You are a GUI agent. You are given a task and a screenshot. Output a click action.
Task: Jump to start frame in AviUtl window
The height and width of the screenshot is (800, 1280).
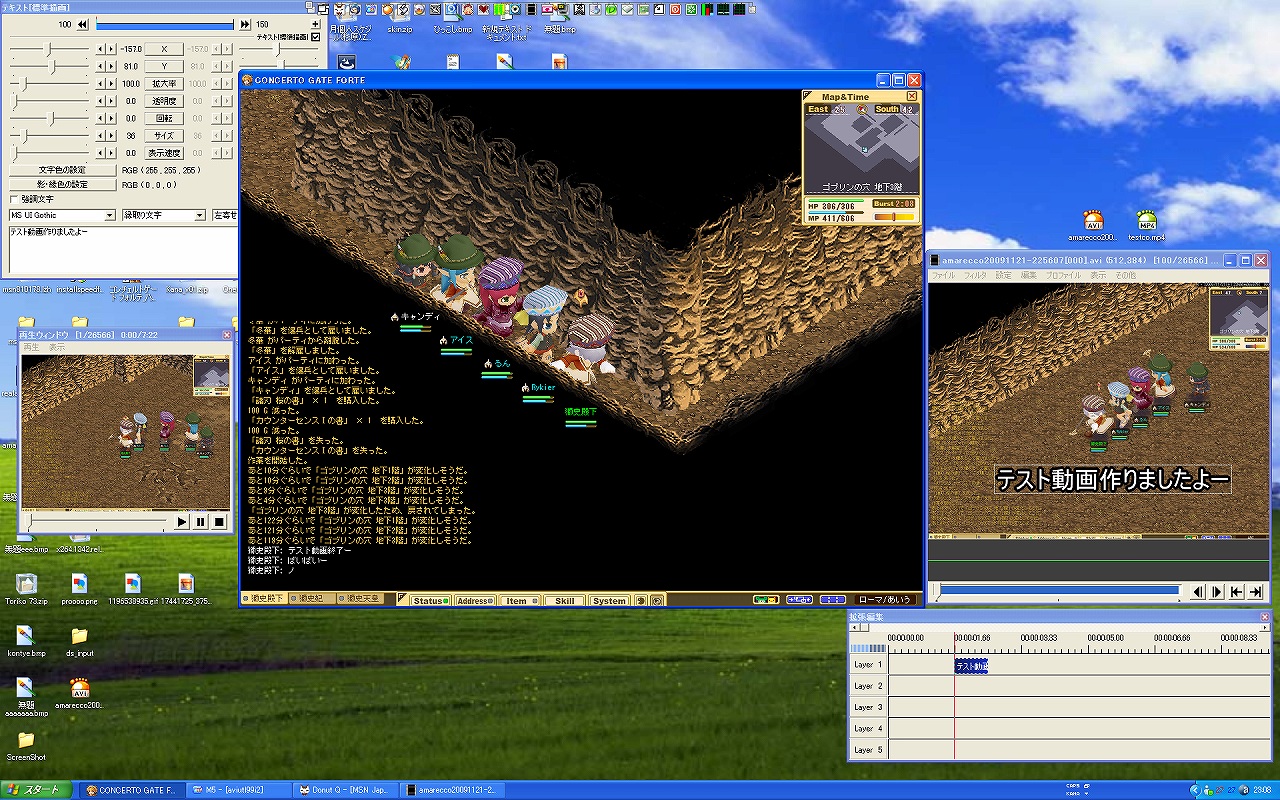pyautogui.click(x=1237, y=592)
